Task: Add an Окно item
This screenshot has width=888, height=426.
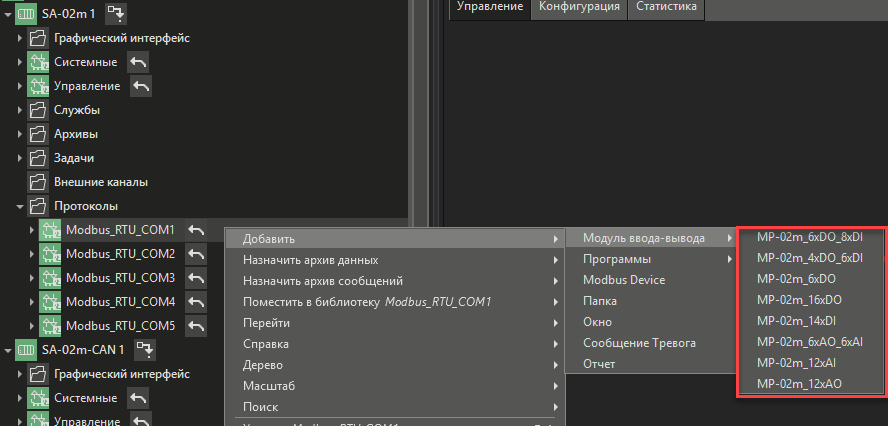Action: [651, 322]
